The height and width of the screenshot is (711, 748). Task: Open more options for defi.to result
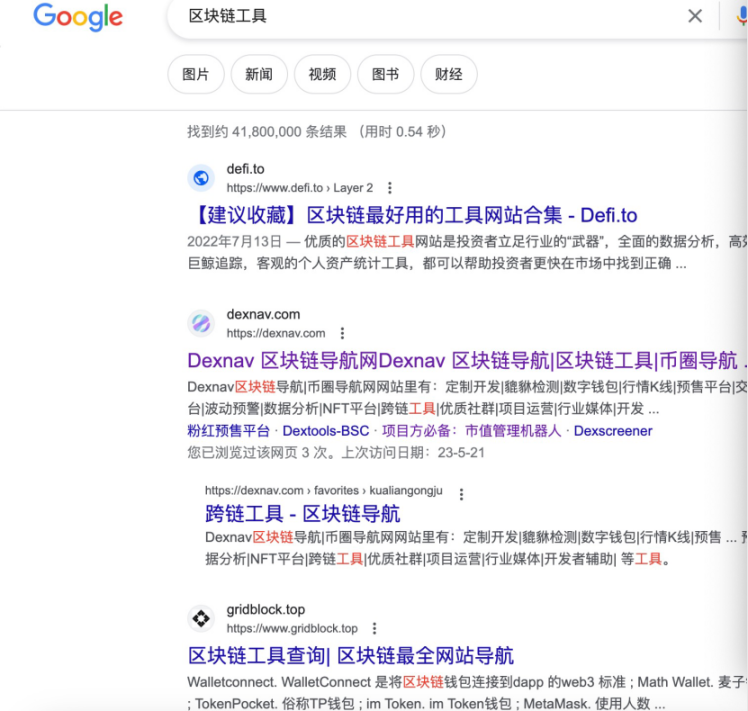tap(390, 188)
